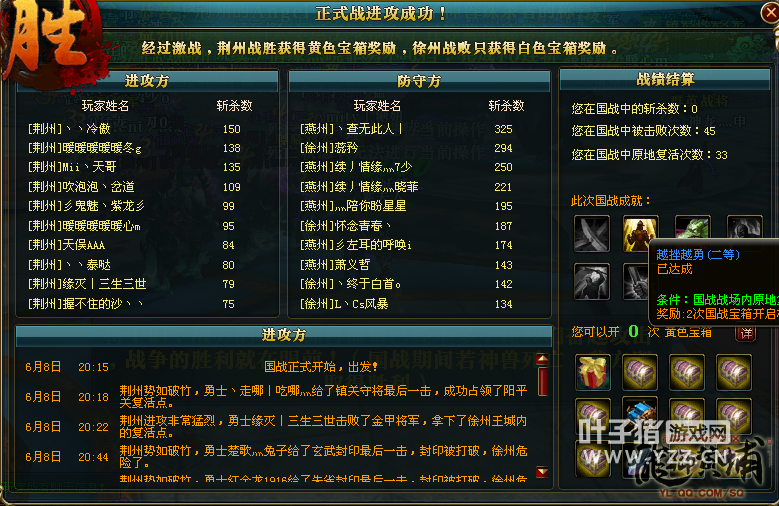Click the crossed blades achievement icon
Image resolution: width=779 pixels, height=506 pixels.
click(591, 234)
